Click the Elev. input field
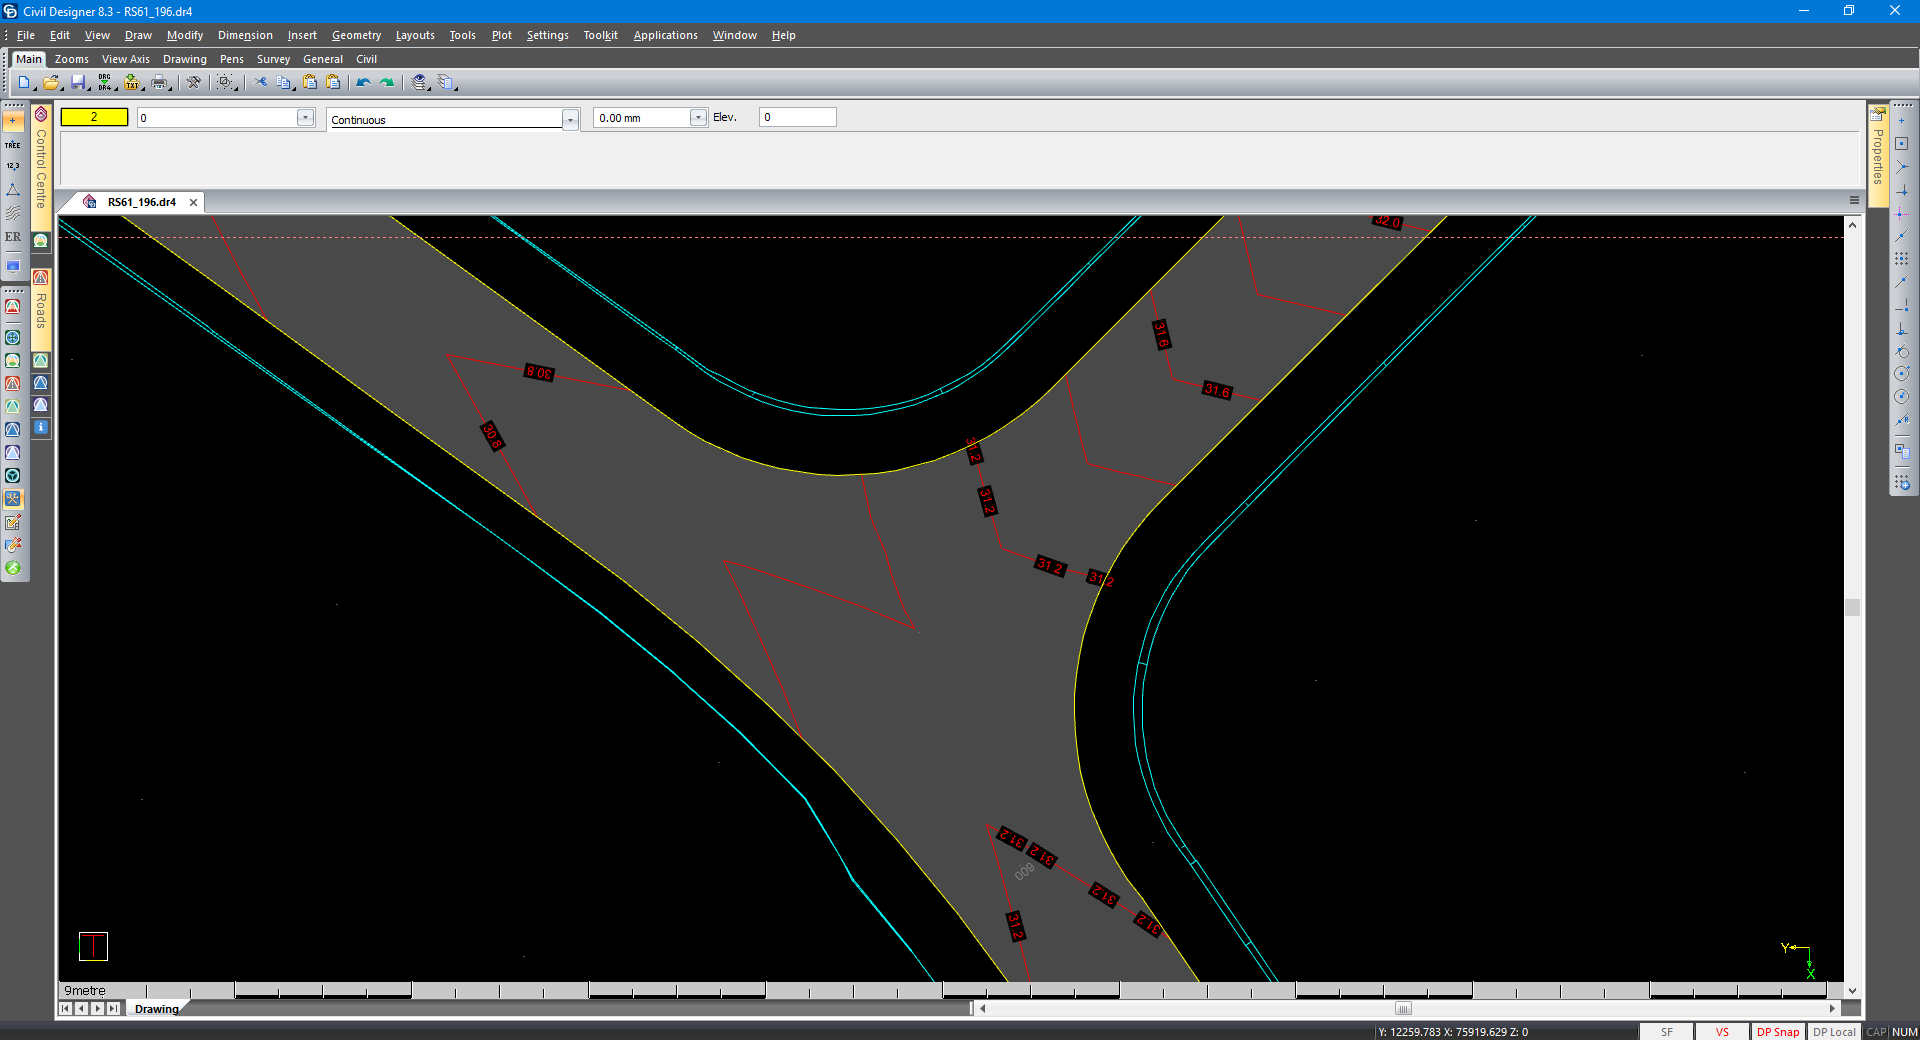Image resolution: width=1920 pixels, height=1040 pixels. point(797,117)
